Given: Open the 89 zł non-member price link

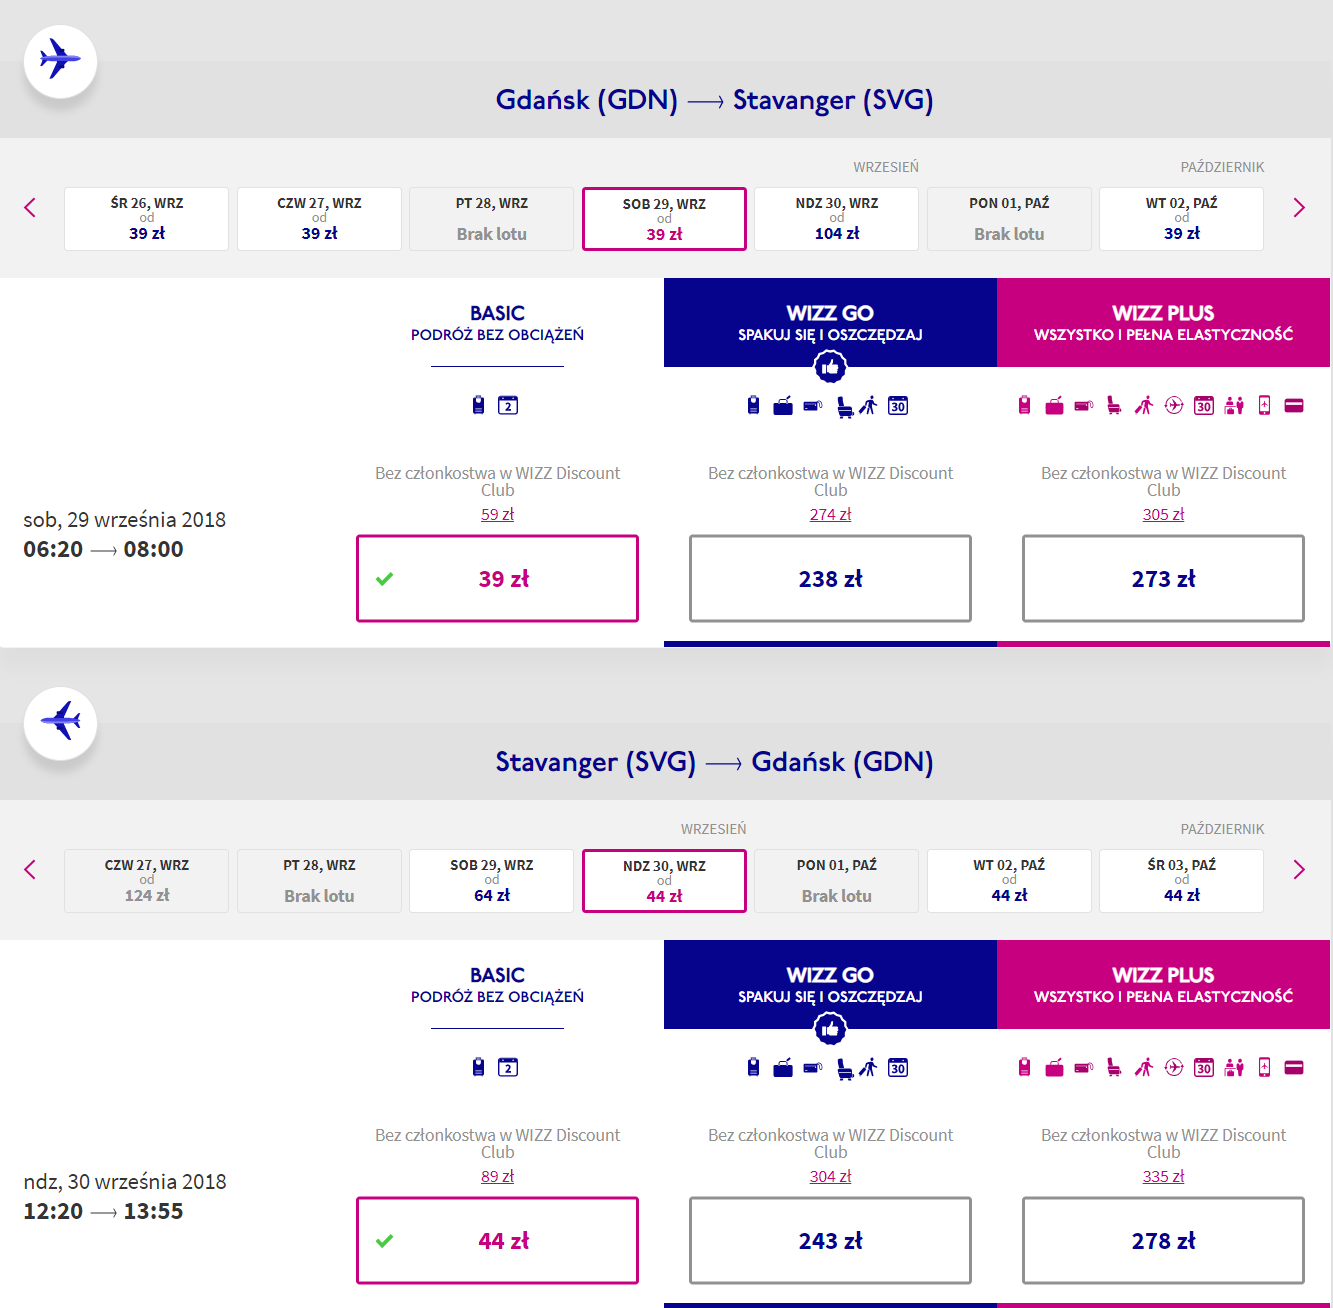Looking at the screenshot, I should (497, 1176).
